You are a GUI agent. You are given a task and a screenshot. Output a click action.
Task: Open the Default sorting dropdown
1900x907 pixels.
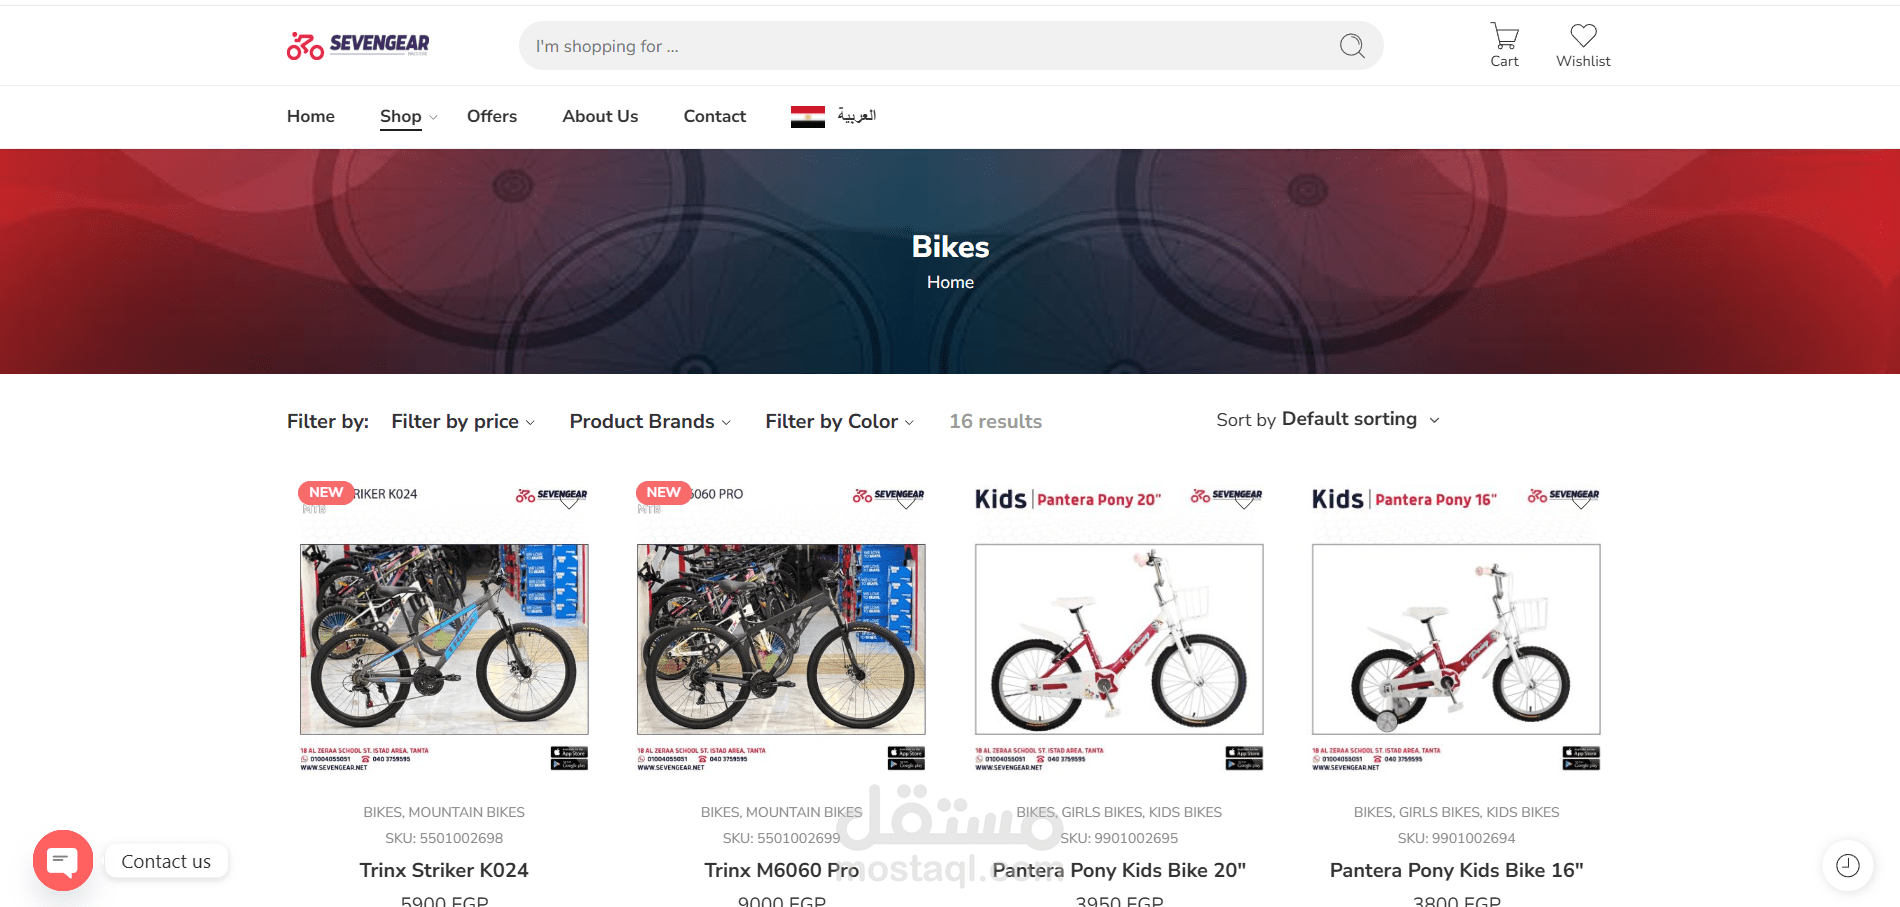pos(1360,419)
